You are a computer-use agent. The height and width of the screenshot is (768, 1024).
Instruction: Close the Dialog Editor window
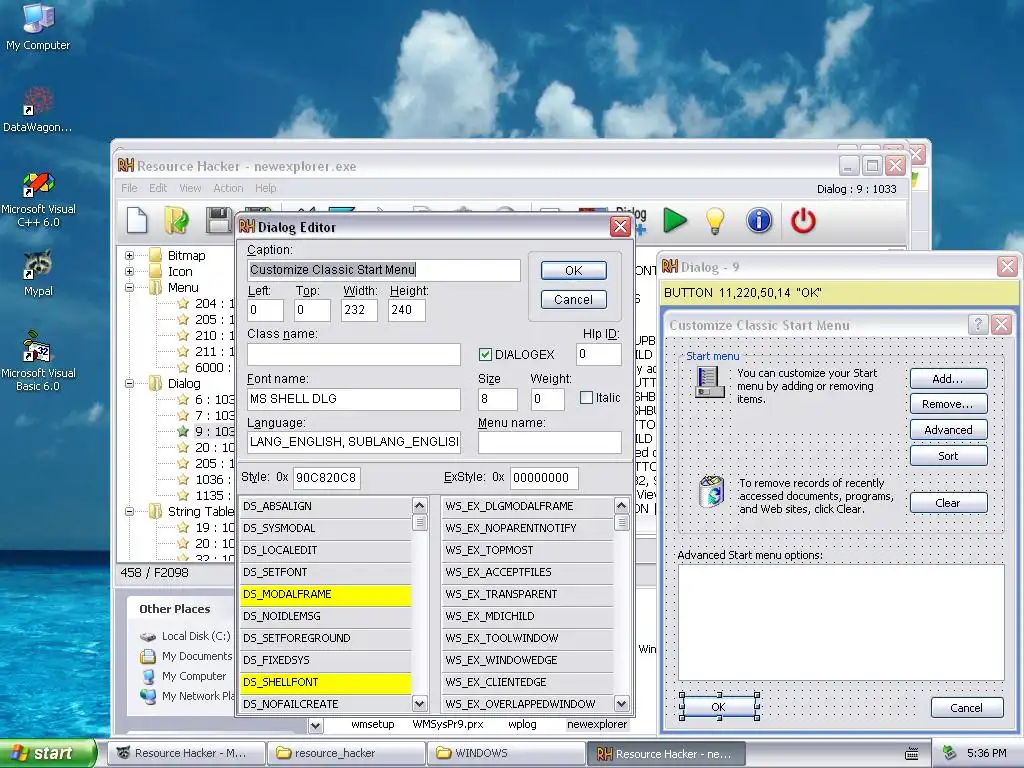620,227
